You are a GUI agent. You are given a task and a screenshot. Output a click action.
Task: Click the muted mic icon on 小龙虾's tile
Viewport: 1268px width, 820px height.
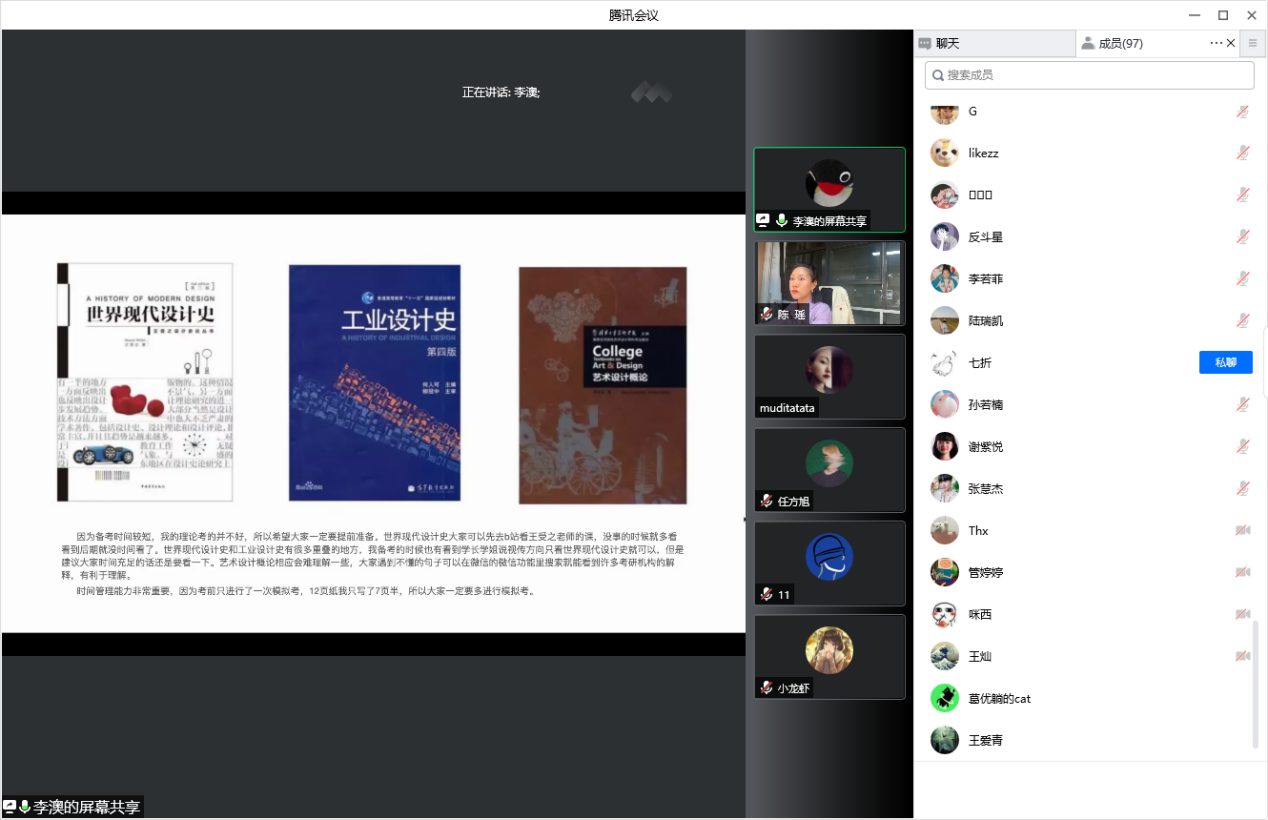[766, 687]
